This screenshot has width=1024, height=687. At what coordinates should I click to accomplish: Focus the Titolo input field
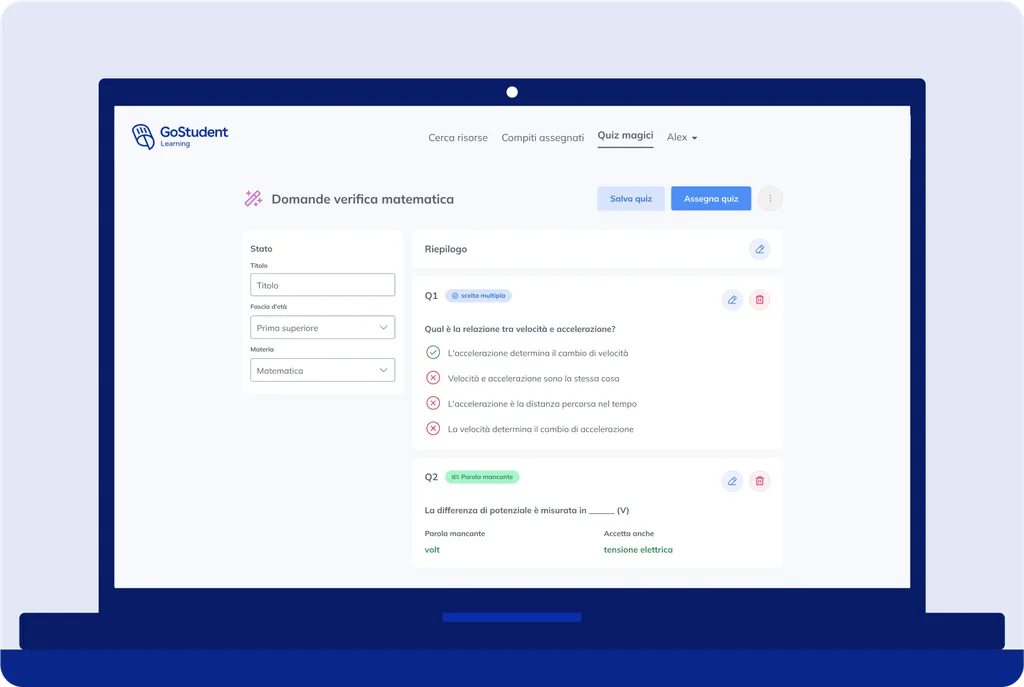323,285
